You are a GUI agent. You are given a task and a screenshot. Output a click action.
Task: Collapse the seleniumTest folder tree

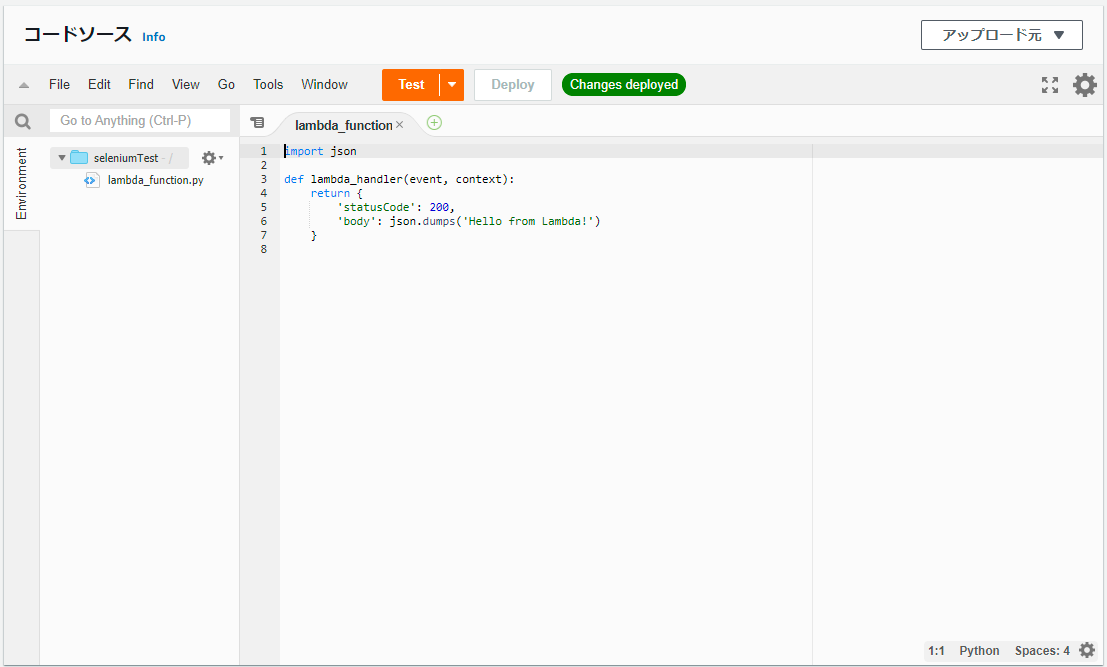pyautogui.click(x=62, y=158)
